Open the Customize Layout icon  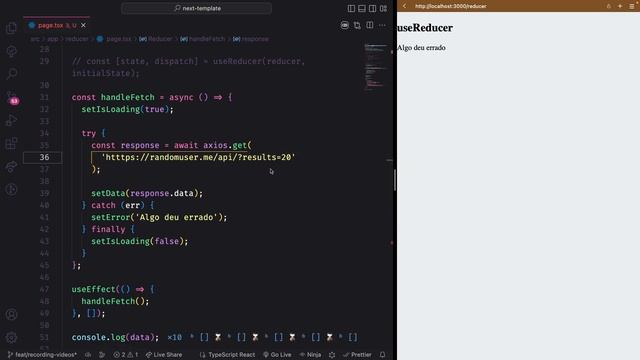383,8
